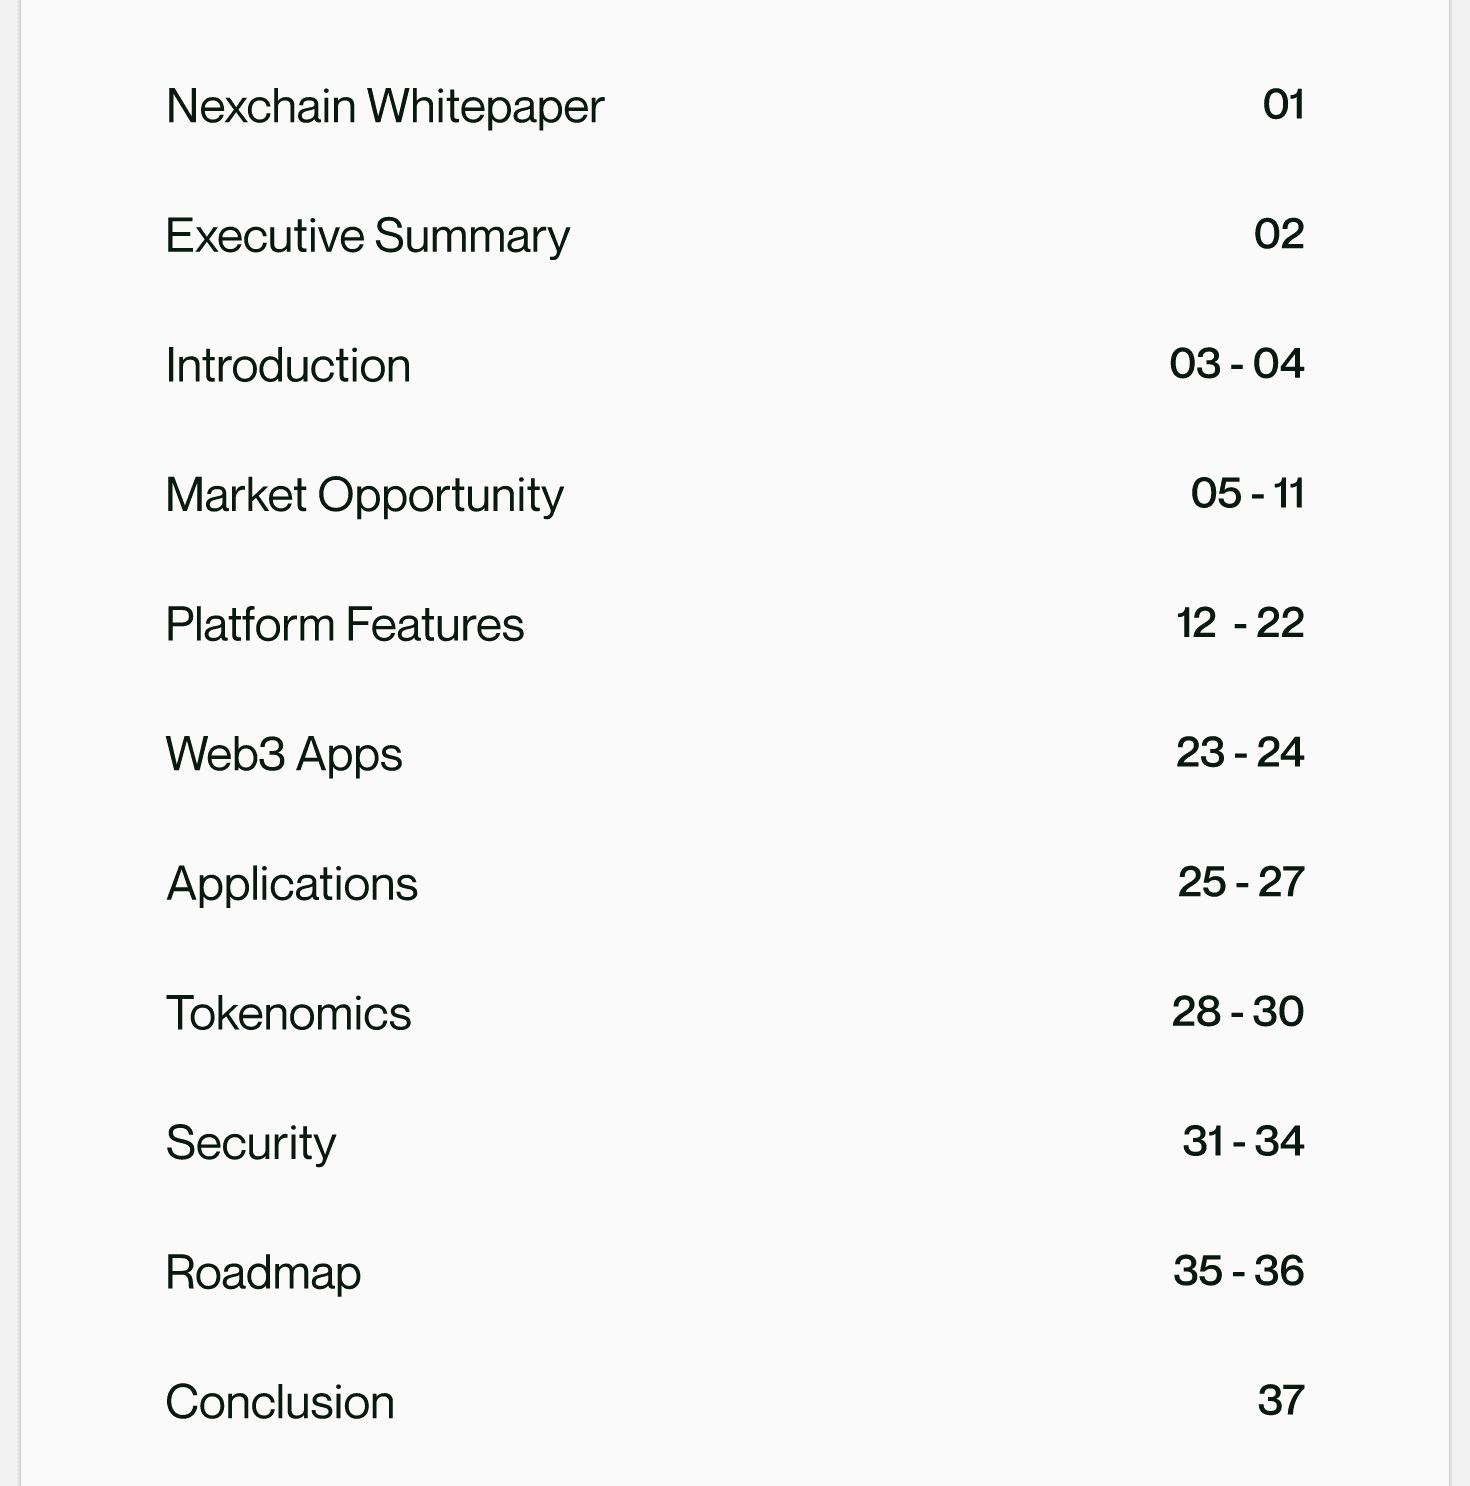Click page range 35 - 36
Viewport: 1470px width, 1486px height.
1239,1271
